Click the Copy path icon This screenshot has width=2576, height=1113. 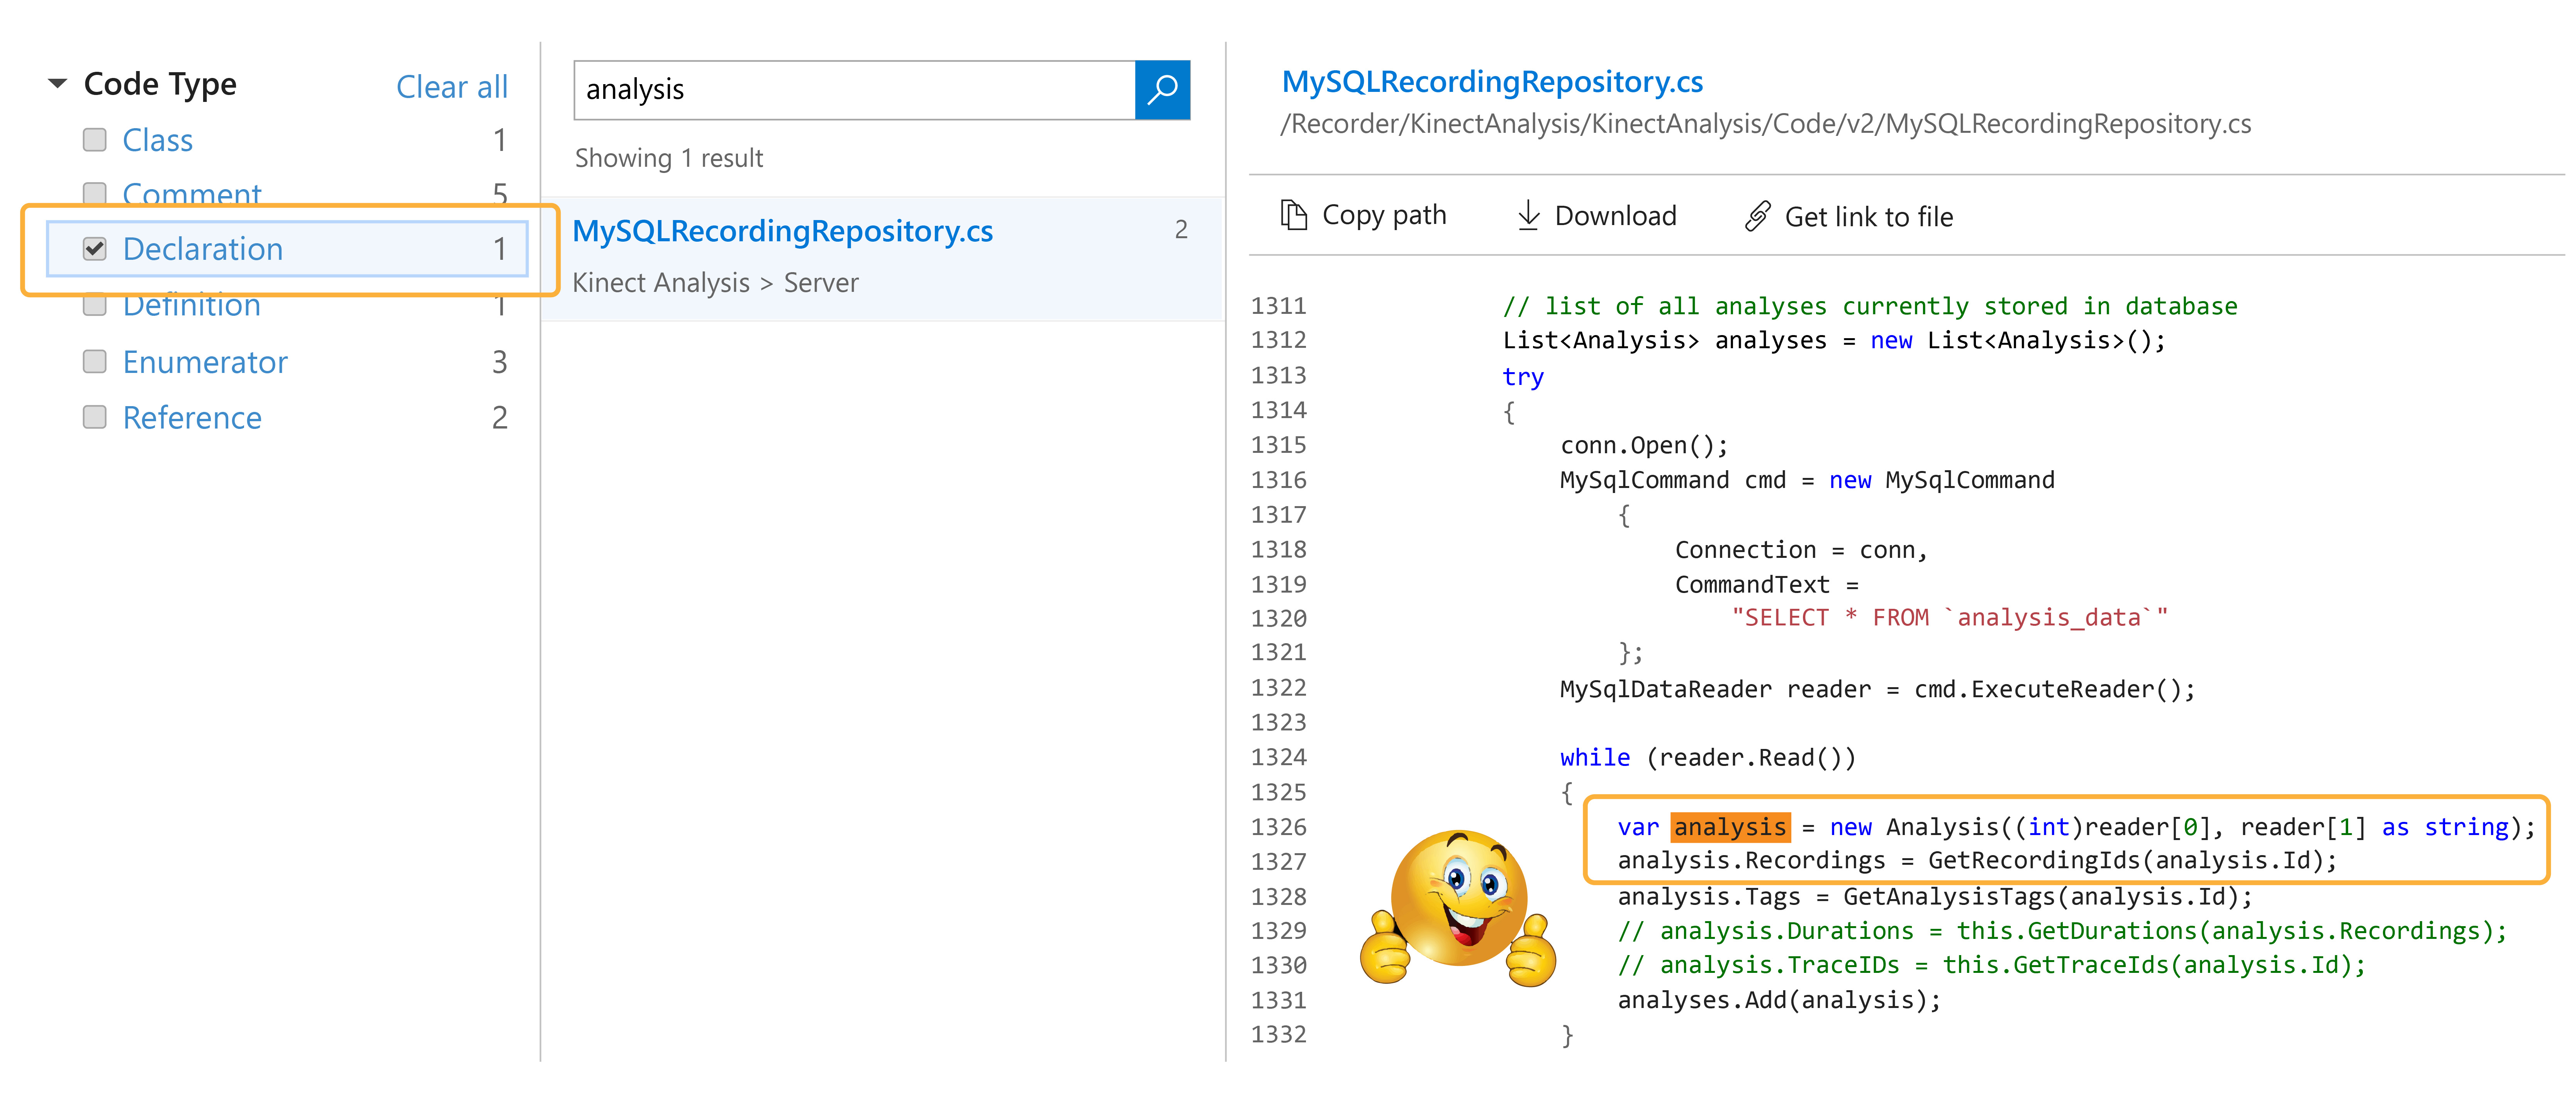click(x=1294, y=215)
